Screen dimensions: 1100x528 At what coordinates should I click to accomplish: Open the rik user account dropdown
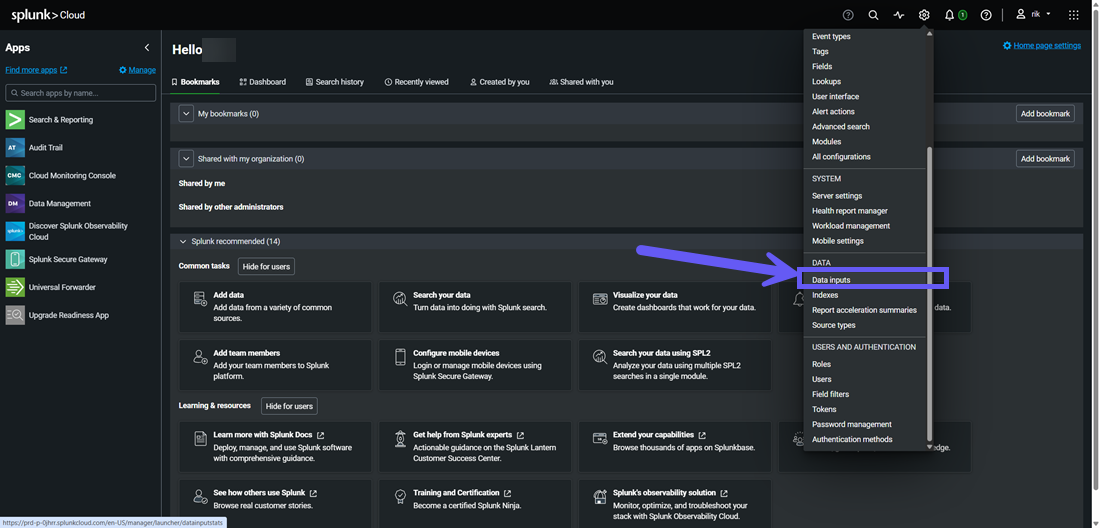pyautogui.click(x=1033, y=15)
